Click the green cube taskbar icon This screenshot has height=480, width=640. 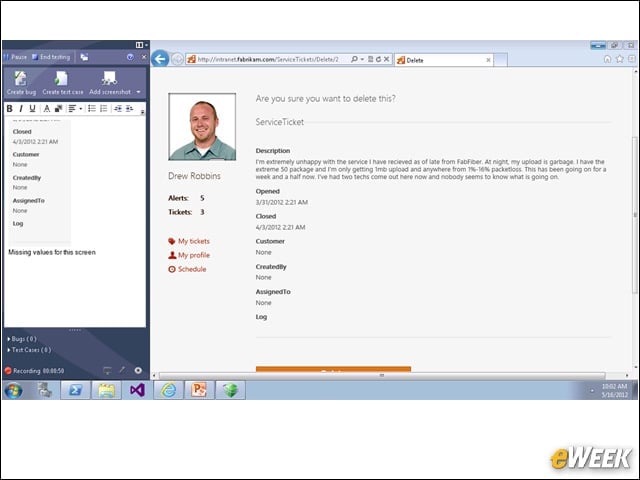pos(231,390)
